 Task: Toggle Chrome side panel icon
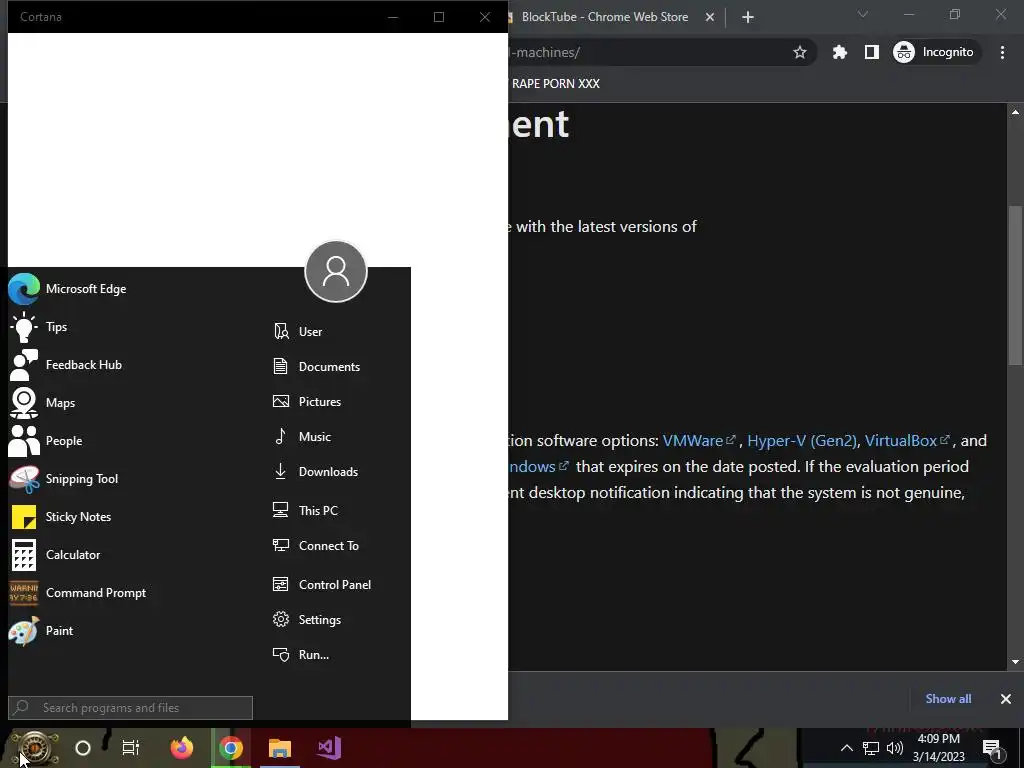[x=872, y=52]
